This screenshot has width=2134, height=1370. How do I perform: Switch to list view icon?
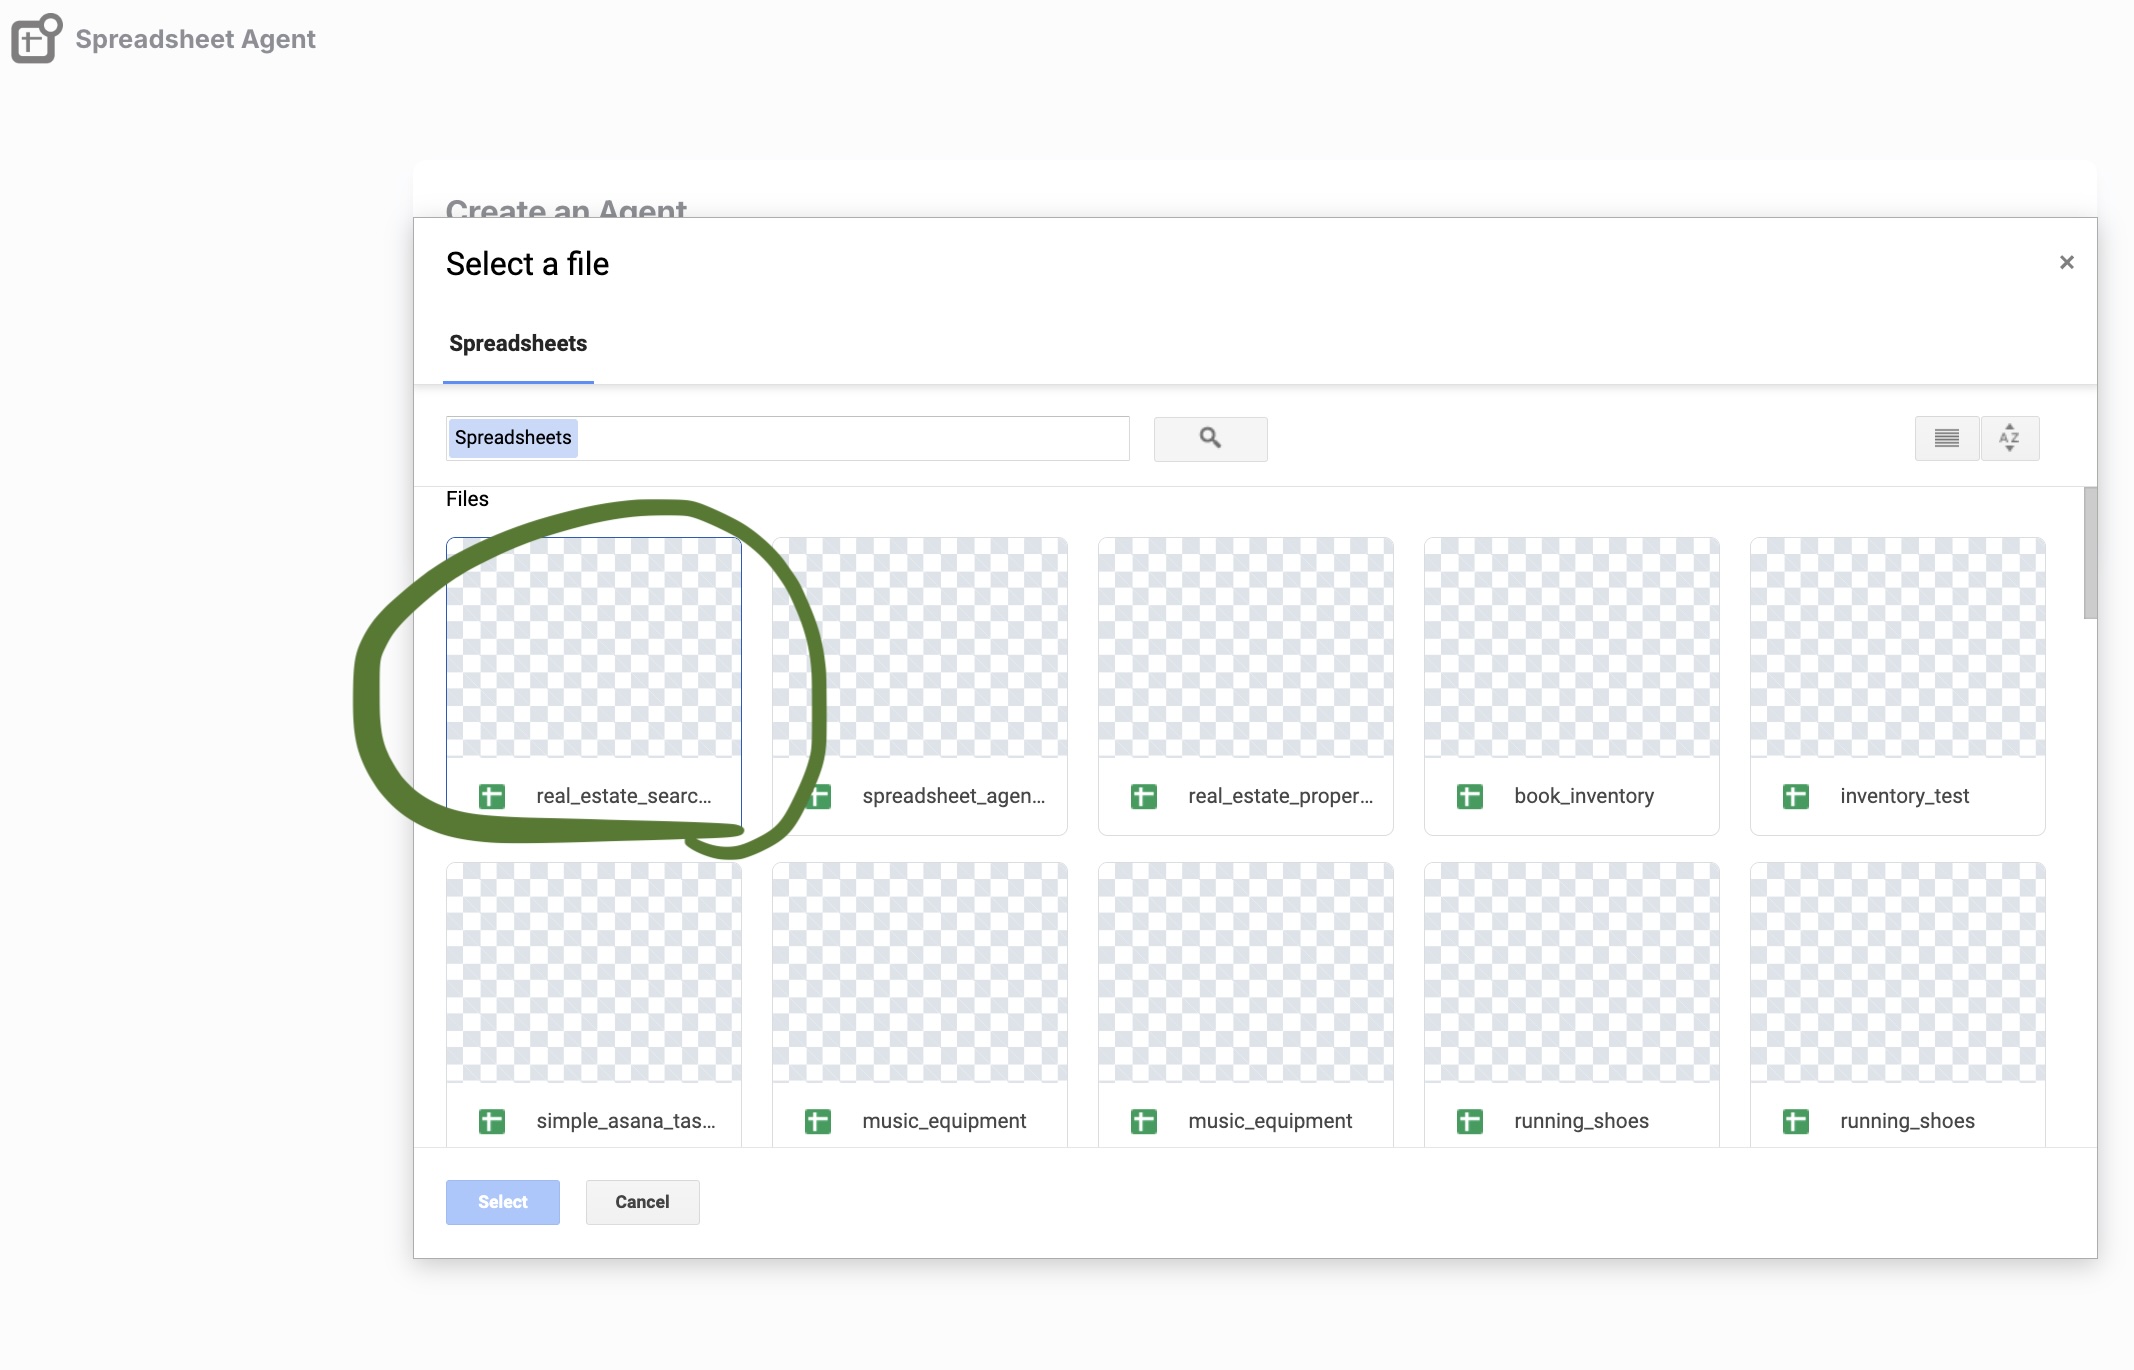click(x=1946, y=438)
